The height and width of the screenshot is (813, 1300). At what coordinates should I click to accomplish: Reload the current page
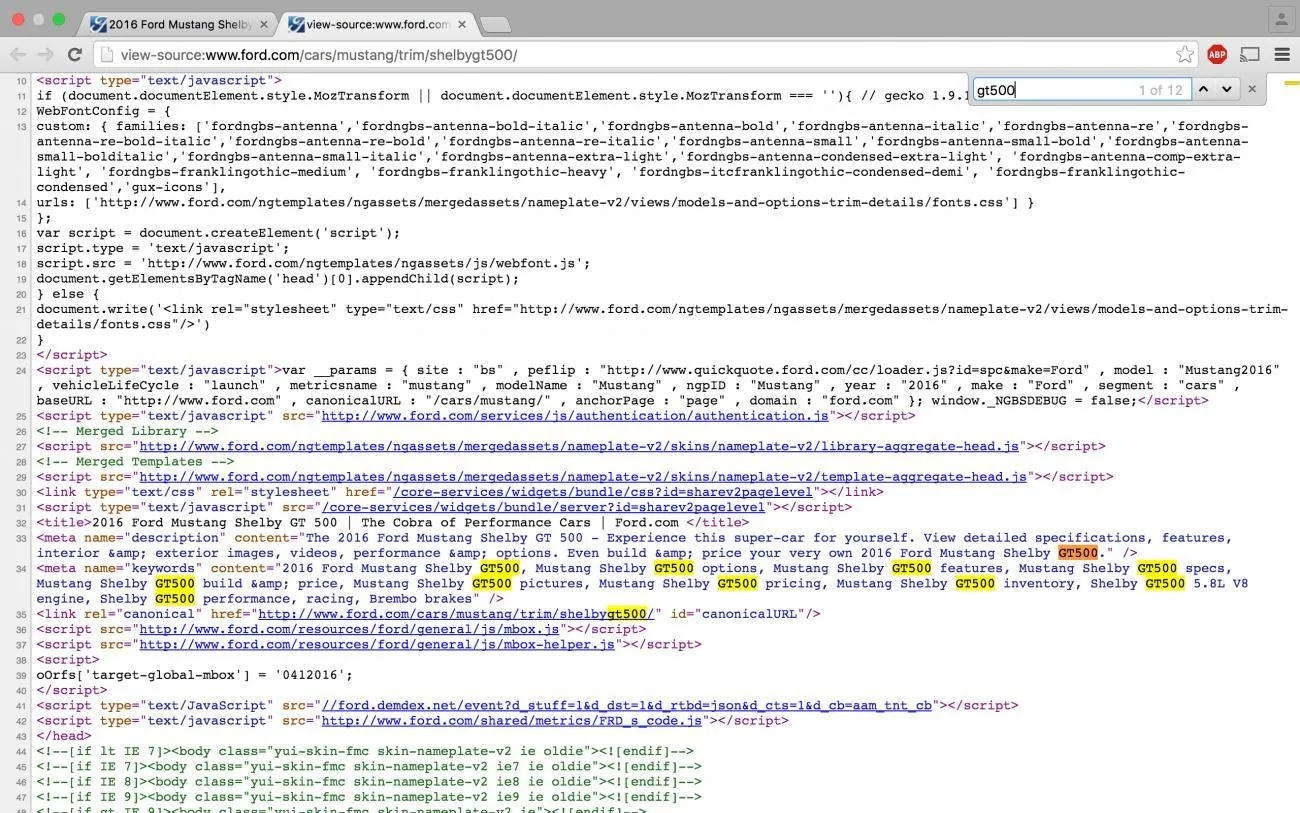pyautogui.click(x=74, y=55)
